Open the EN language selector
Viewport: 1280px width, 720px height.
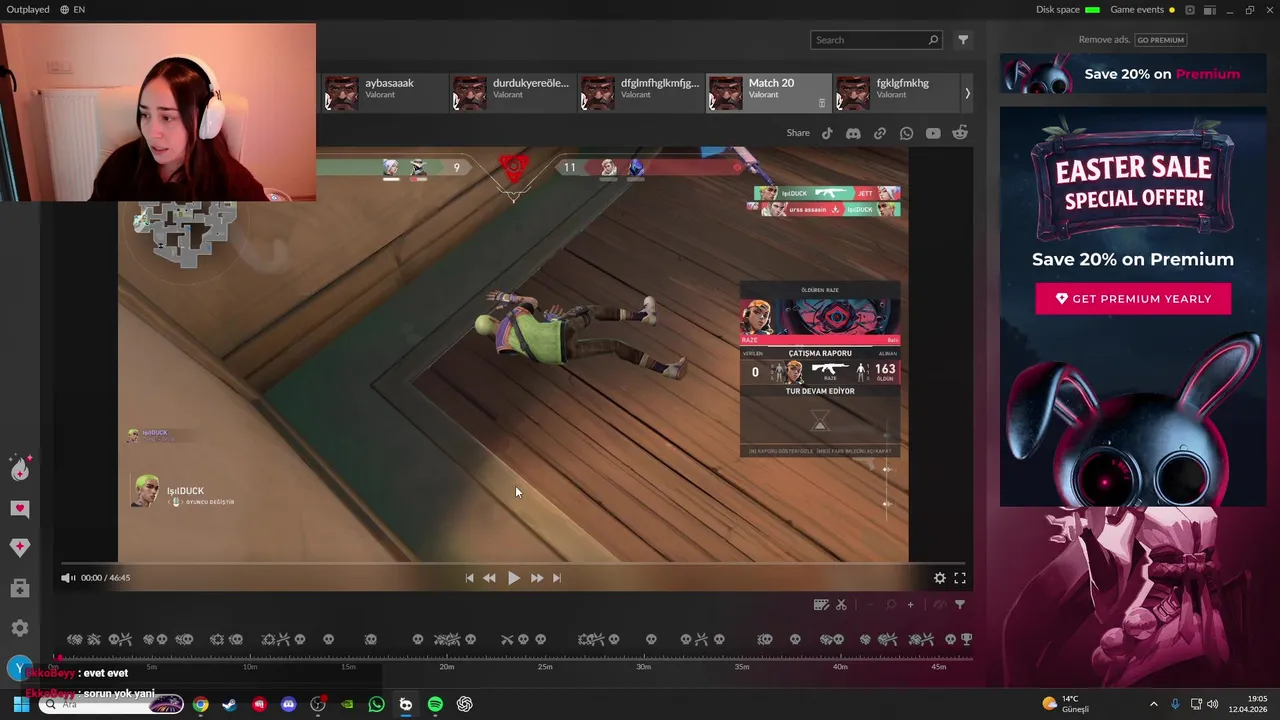(72, 9)
